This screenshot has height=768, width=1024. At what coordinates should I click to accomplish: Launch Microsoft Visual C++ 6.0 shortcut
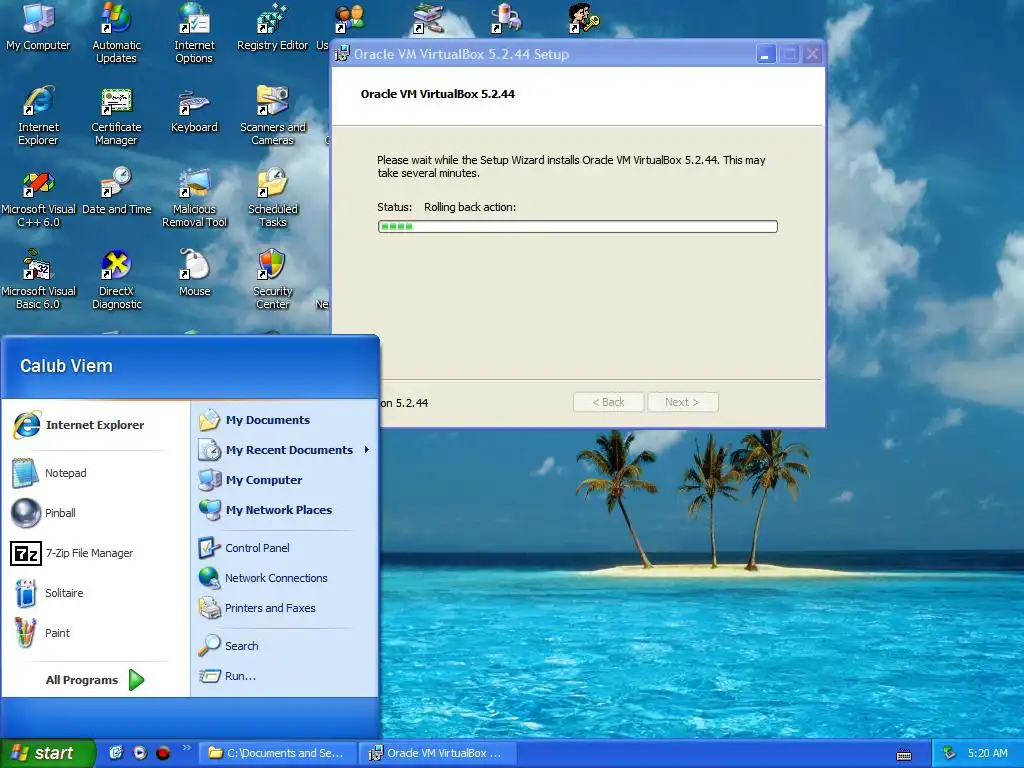[x=38, y=198]
